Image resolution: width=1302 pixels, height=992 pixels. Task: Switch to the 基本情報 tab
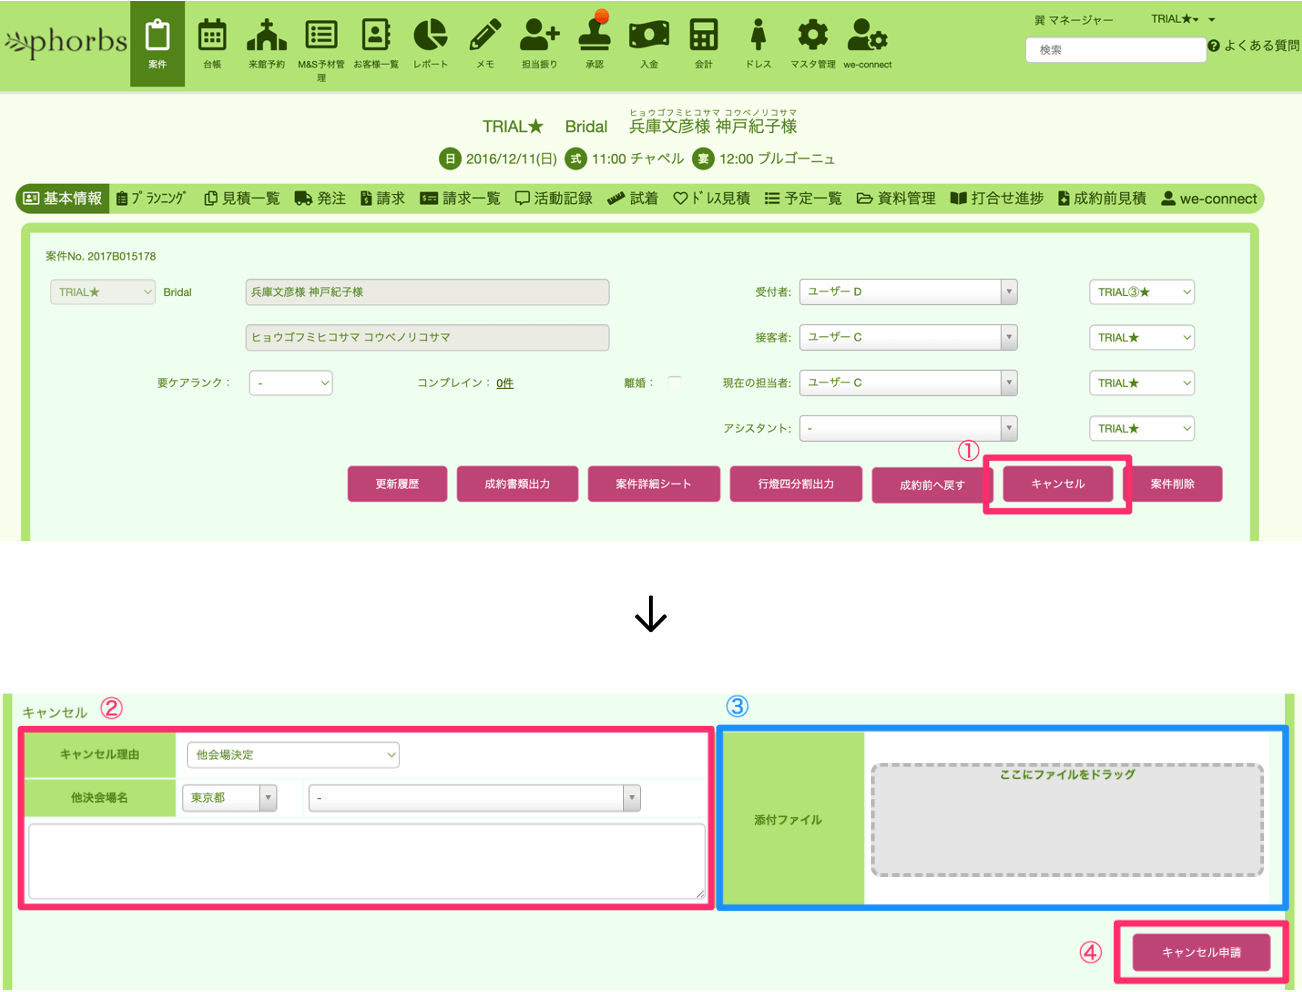[x=63, y=198]
